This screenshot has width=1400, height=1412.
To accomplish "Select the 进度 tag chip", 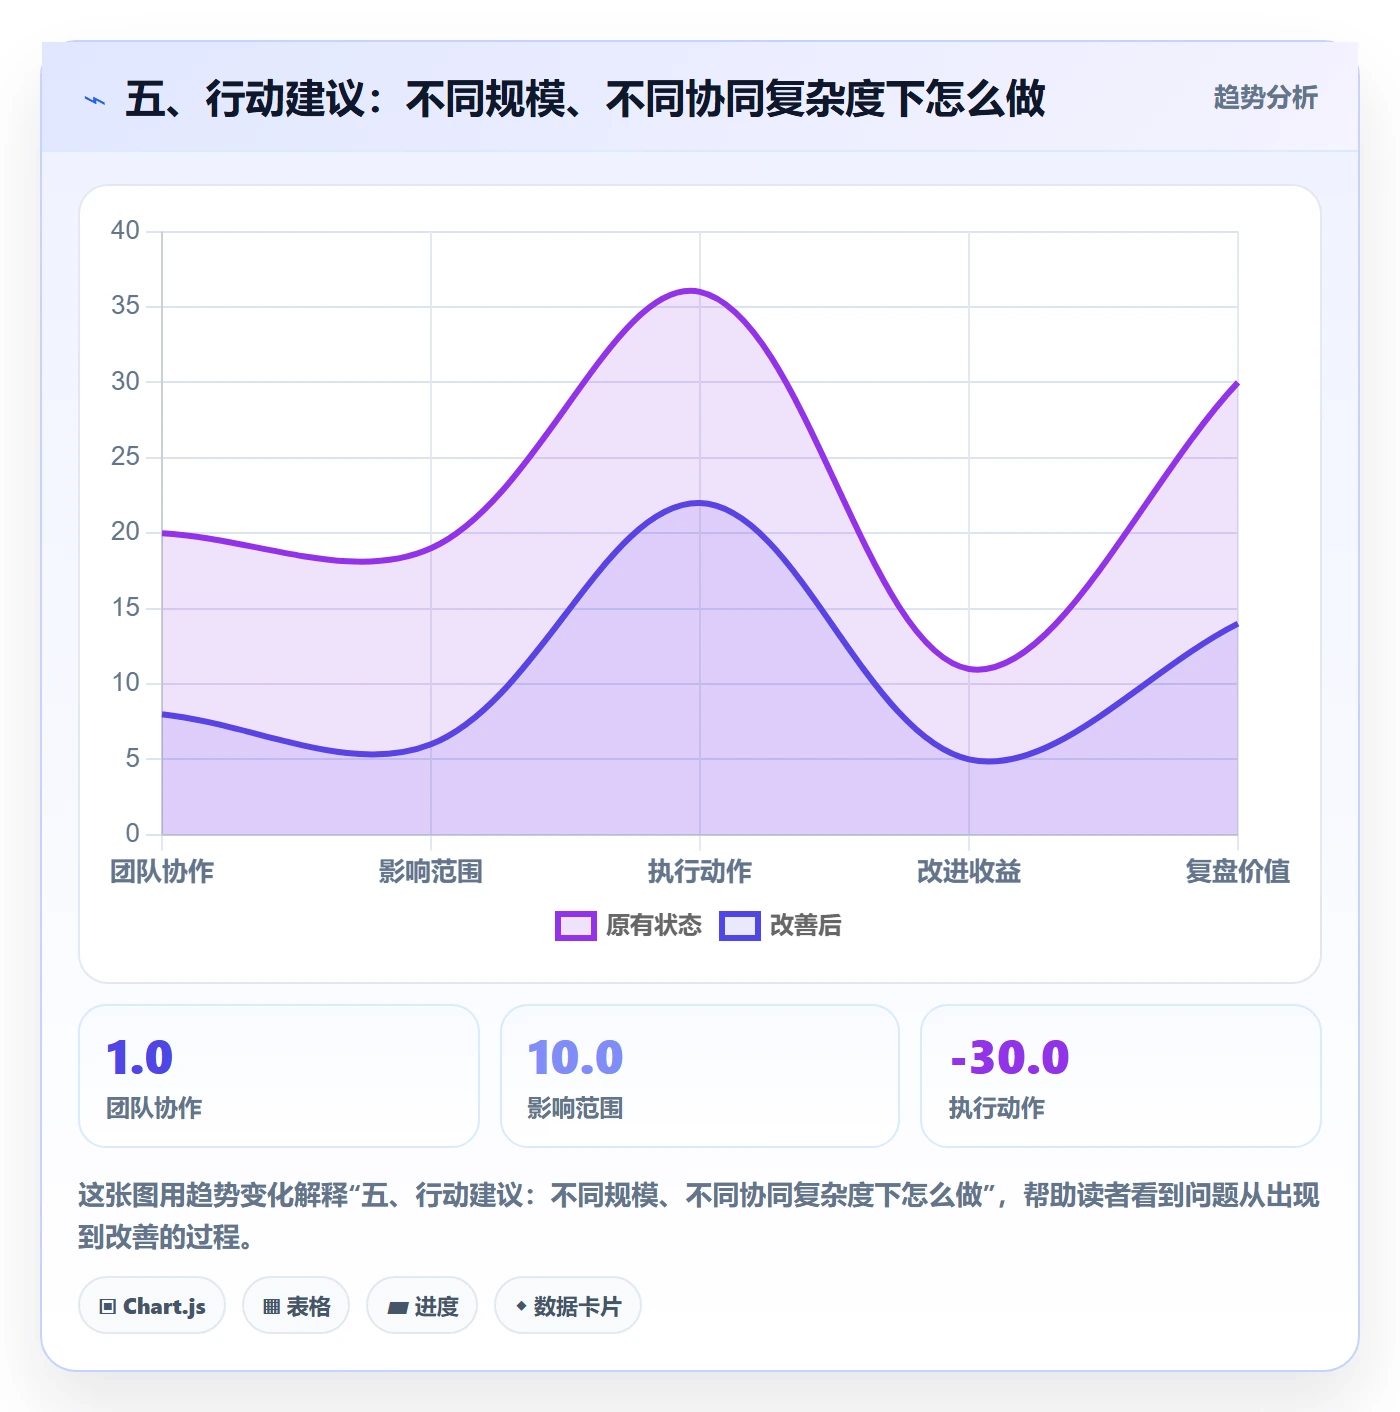I will tap(422, 1306).
